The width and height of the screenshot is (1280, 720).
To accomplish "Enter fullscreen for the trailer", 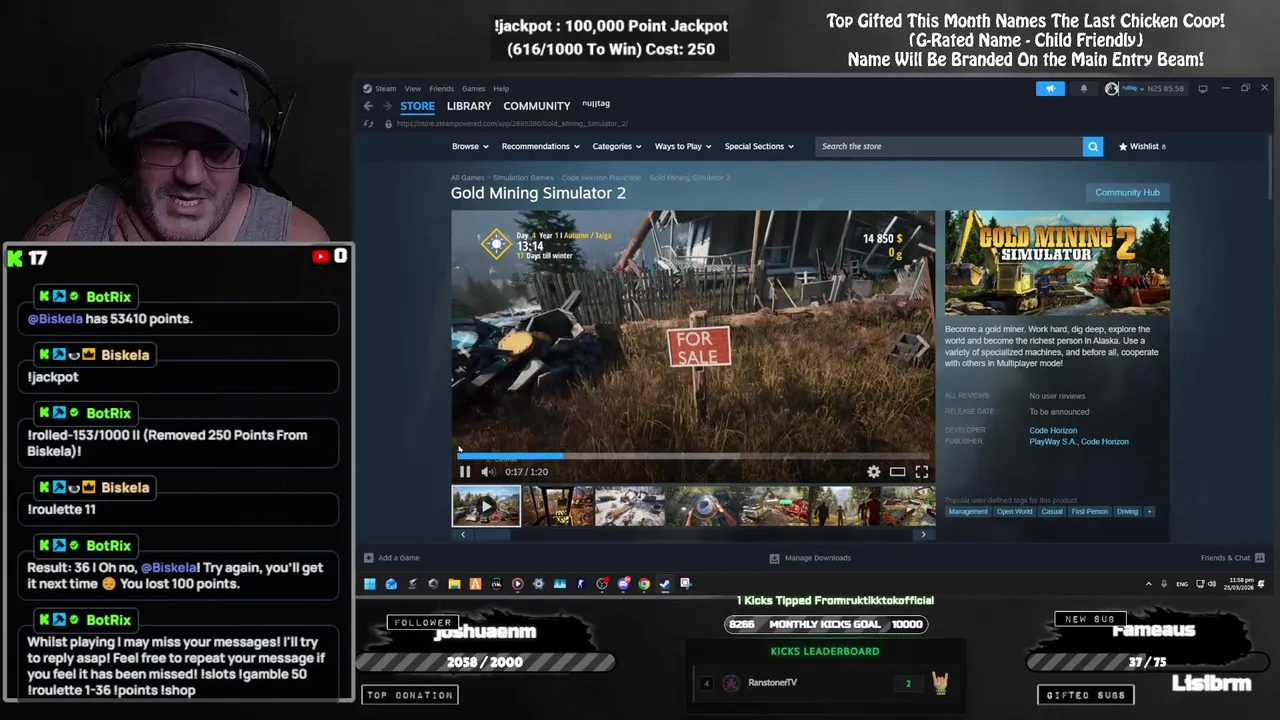I will pyautogui.click(x=922, y=472).
